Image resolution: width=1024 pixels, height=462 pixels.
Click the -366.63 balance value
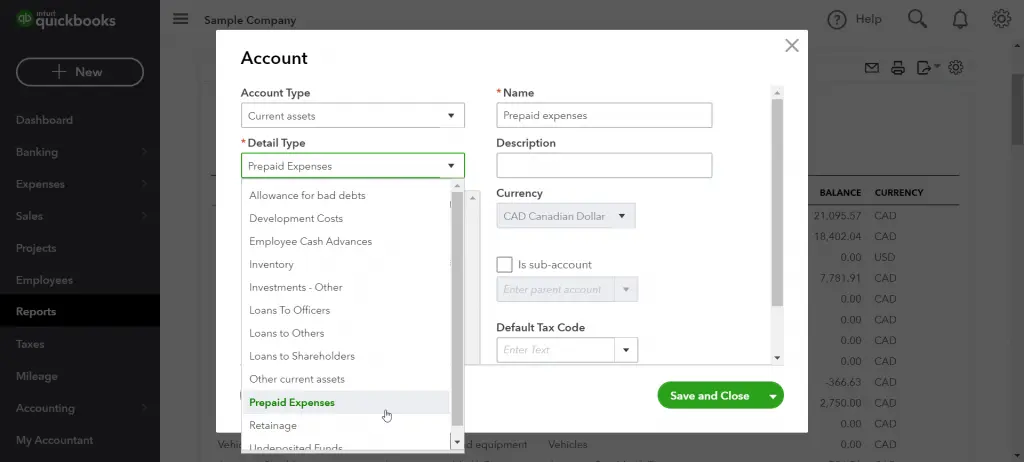pos(842,382)
